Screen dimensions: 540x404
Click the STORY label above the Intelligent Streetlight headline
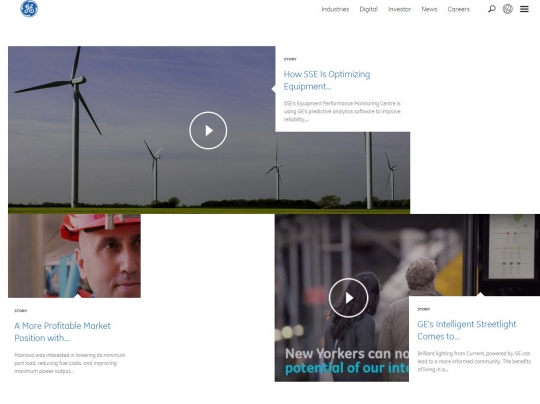424,309
